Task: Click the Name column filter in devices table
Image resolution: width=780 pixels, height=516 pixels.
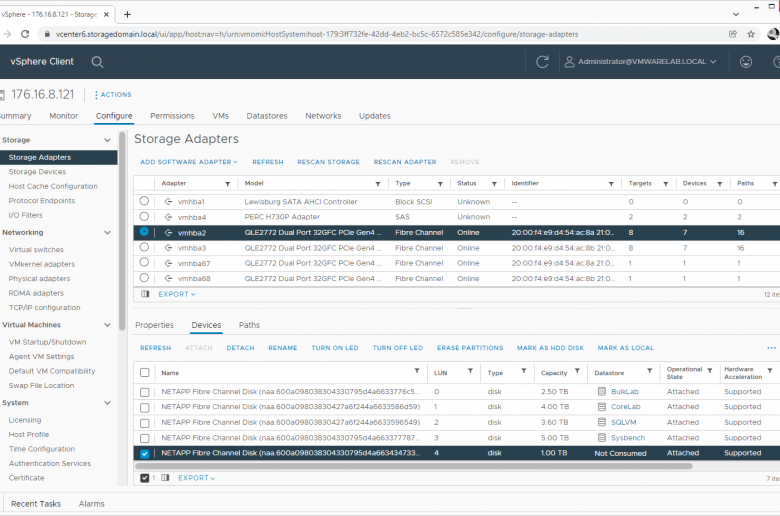Action: [417, 371]
